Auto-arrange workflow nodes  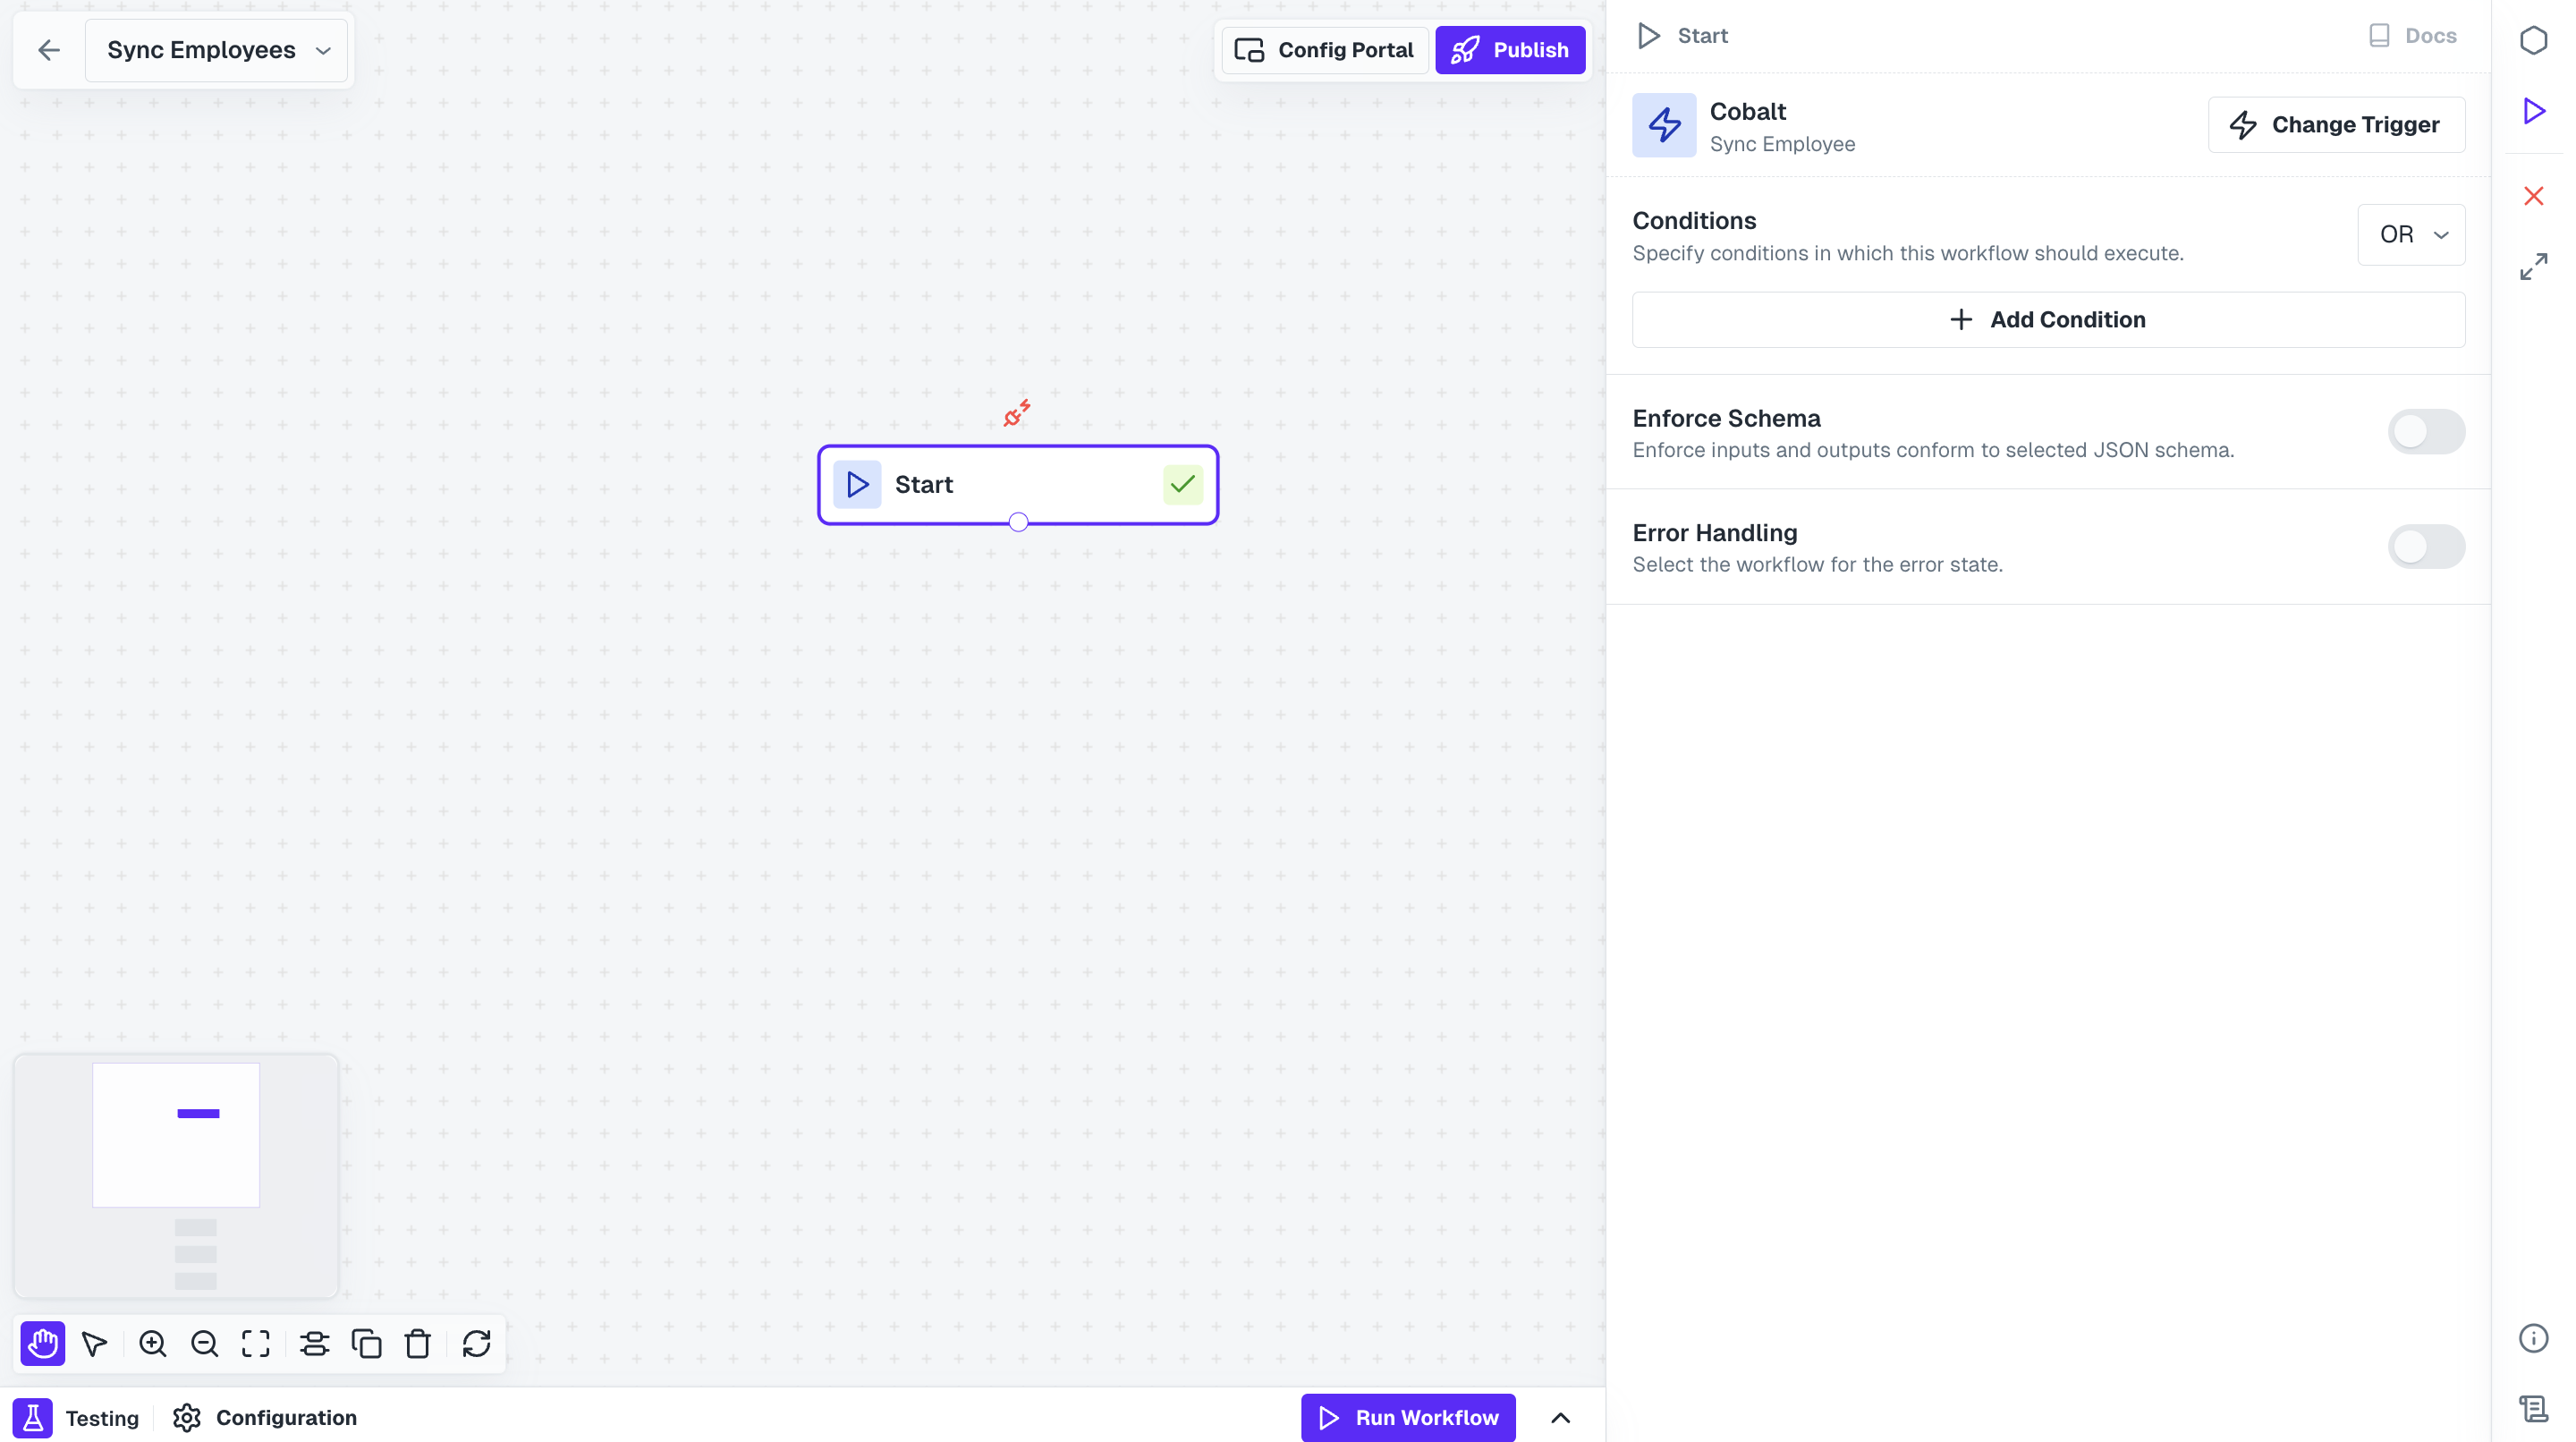click(x=314, y=1344)
